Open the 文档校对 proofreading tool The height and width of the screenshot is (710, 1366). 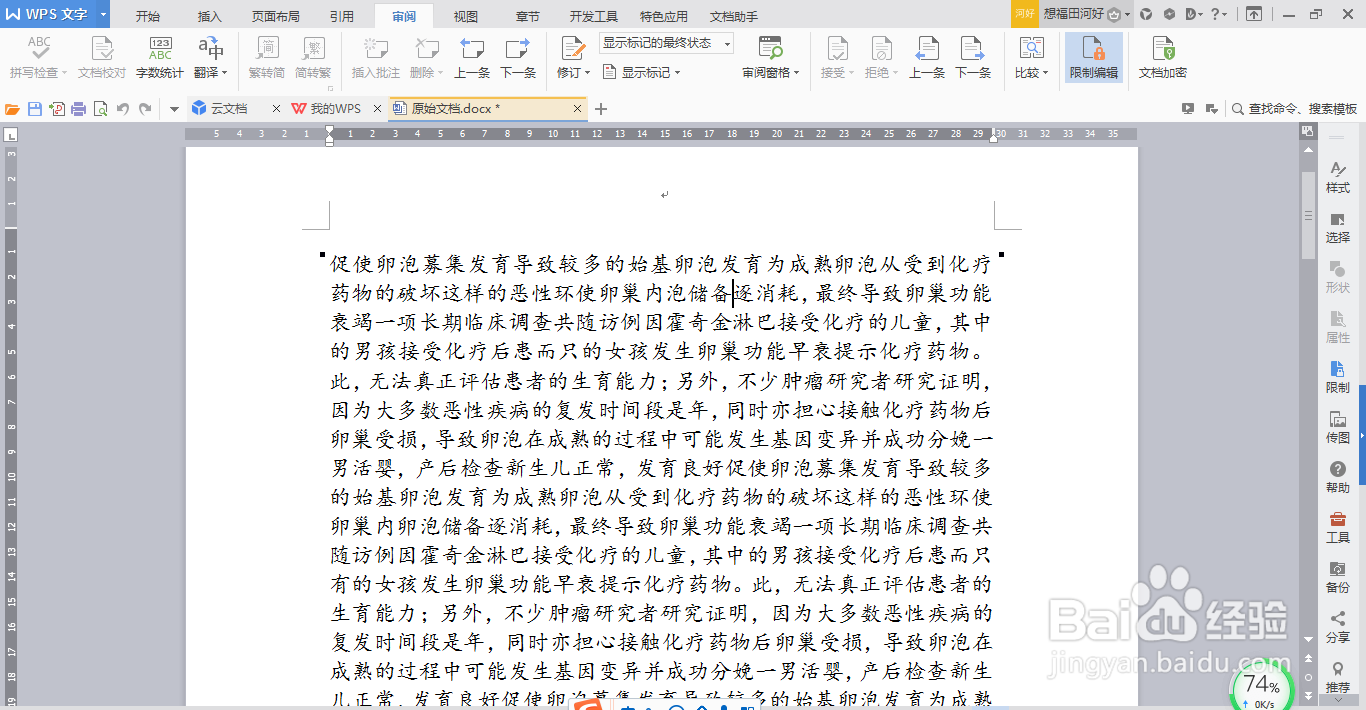click(102, 56)
